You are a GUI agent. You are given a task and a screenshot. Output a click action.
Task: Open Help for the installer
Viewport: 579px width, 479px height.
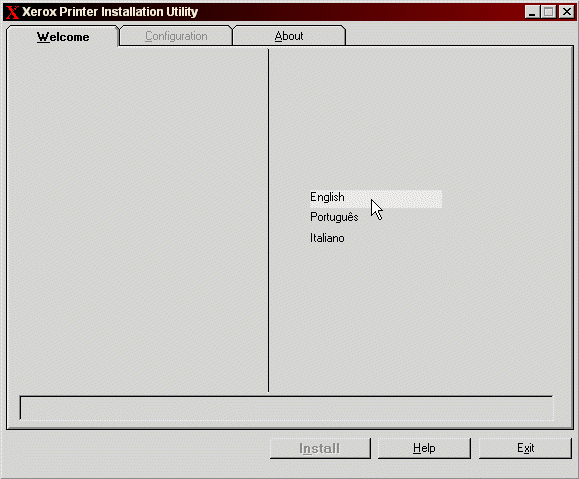(x=424, y=448)
